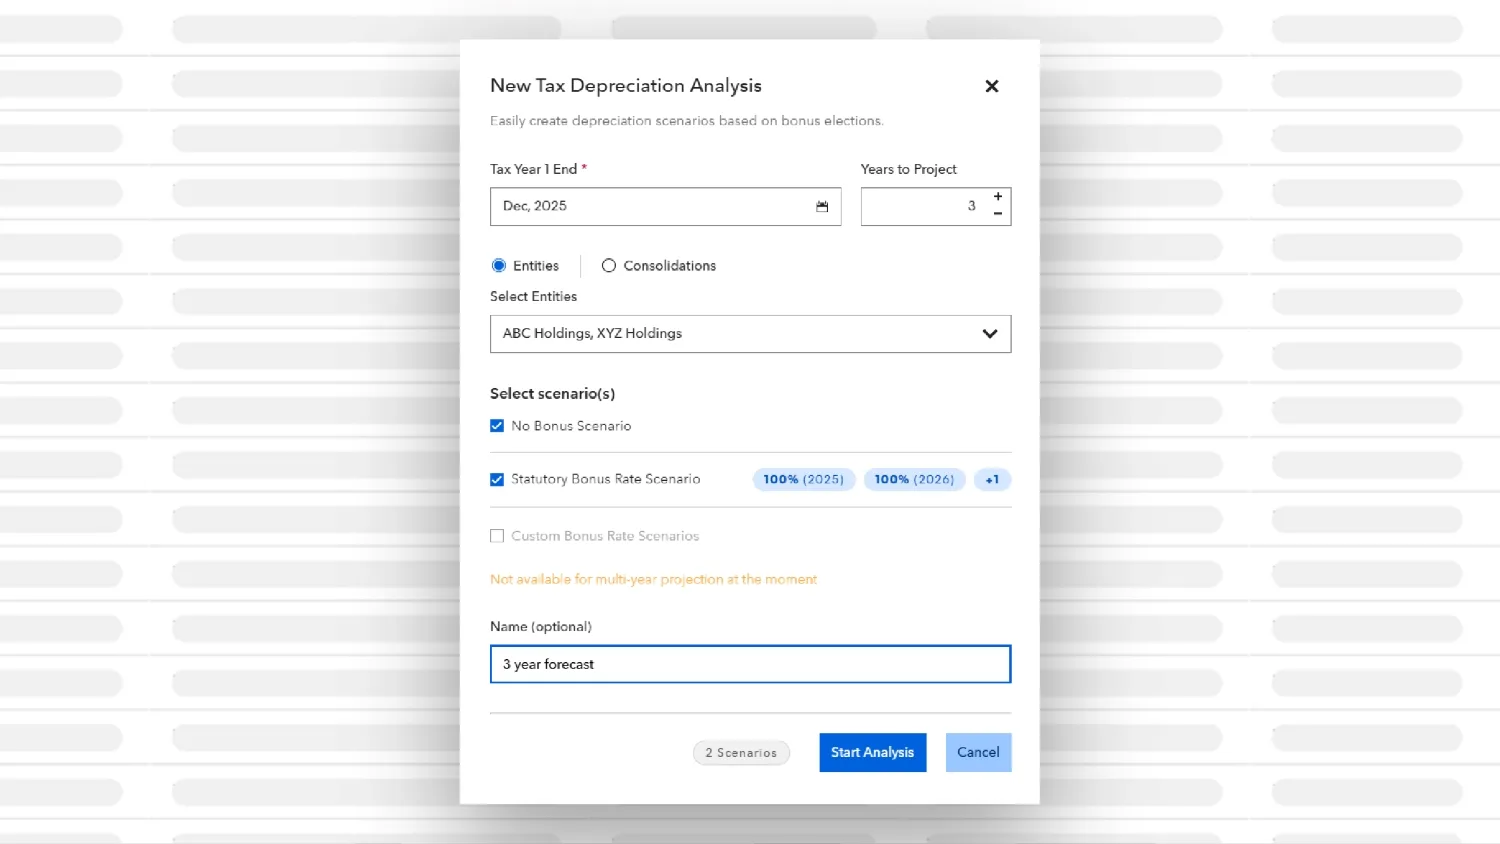Toggle Statutory Bonus Rate Scenario checkbox
Screen dimensions: 1500x844
coord(497,480)
